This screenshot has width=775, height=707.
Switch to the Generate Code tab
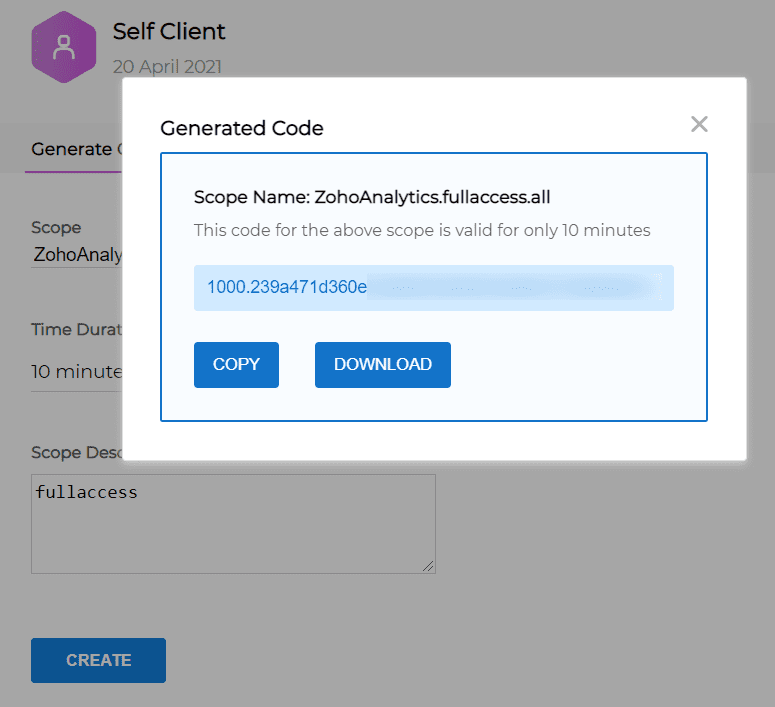(72, 149)
